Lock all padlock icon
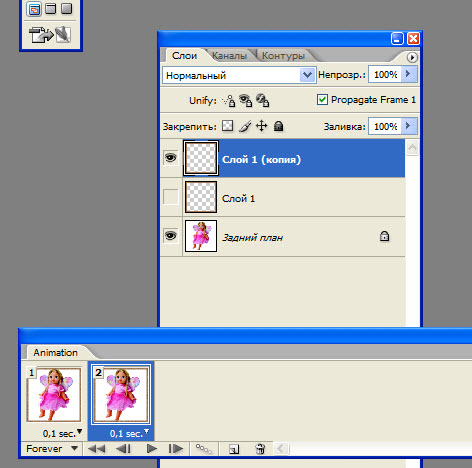 click(x=278, y=126)
